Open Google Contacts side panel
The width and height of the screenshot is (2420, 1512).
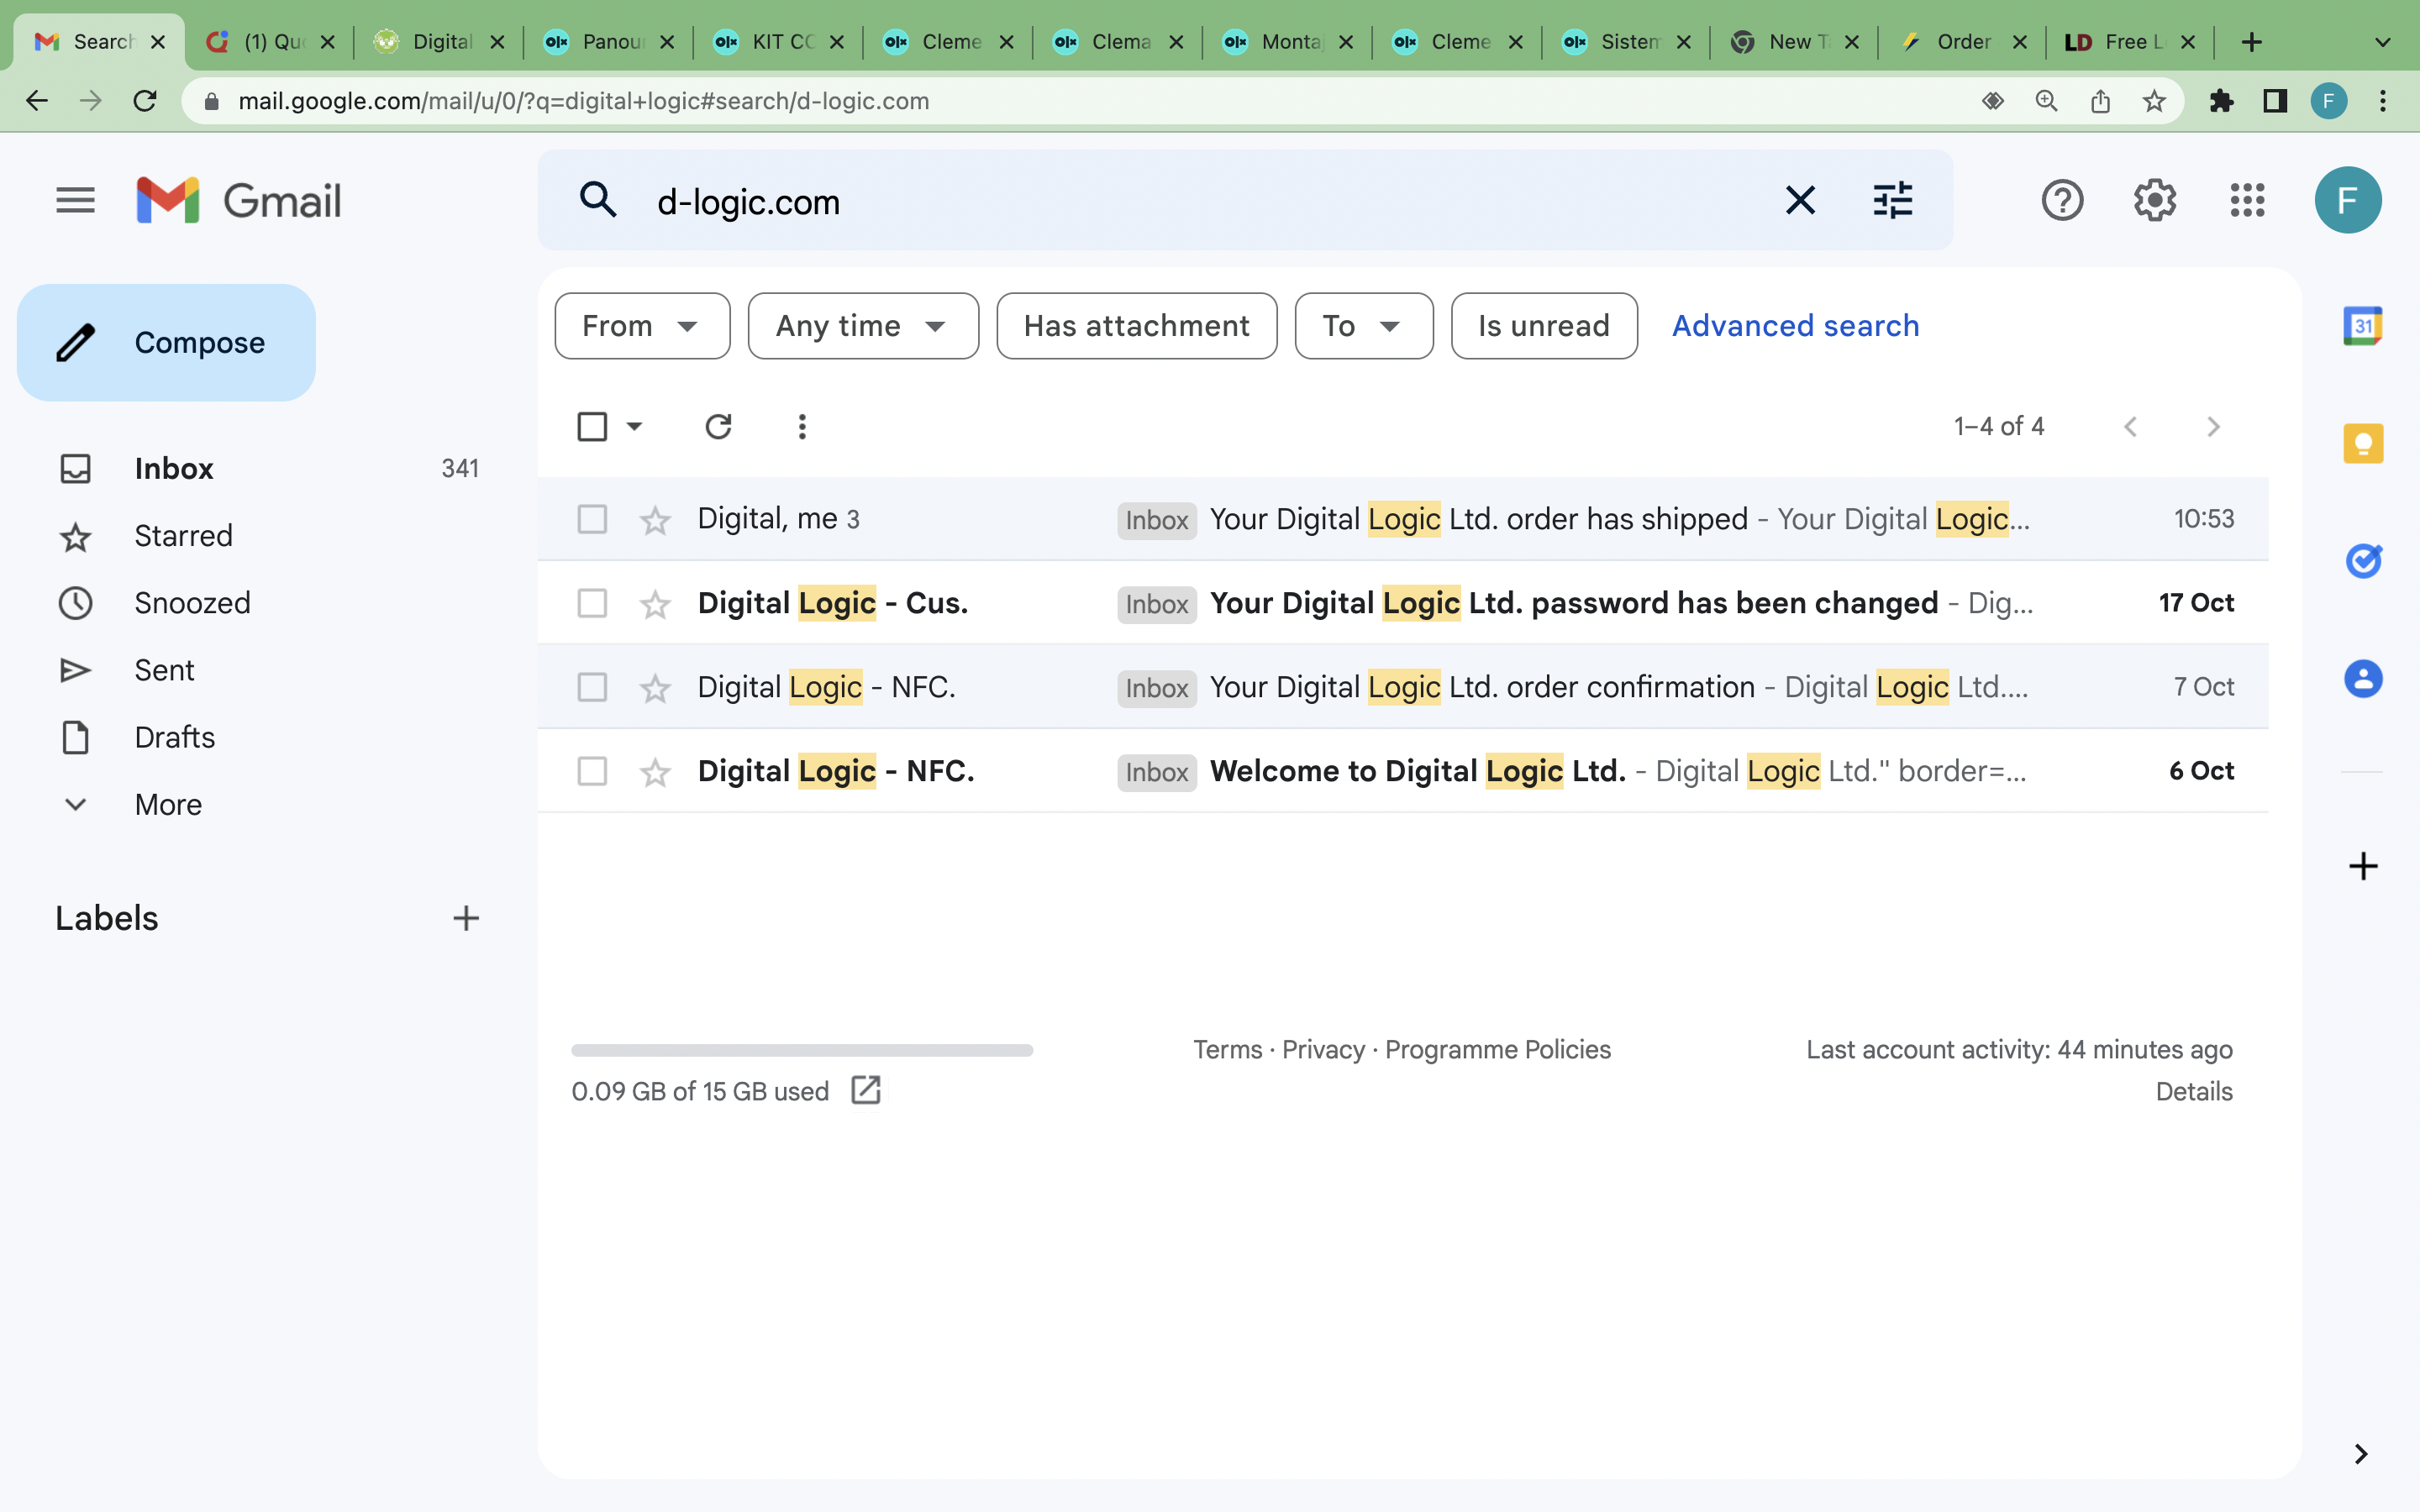pyautogui.click(x=2362, y=679)
